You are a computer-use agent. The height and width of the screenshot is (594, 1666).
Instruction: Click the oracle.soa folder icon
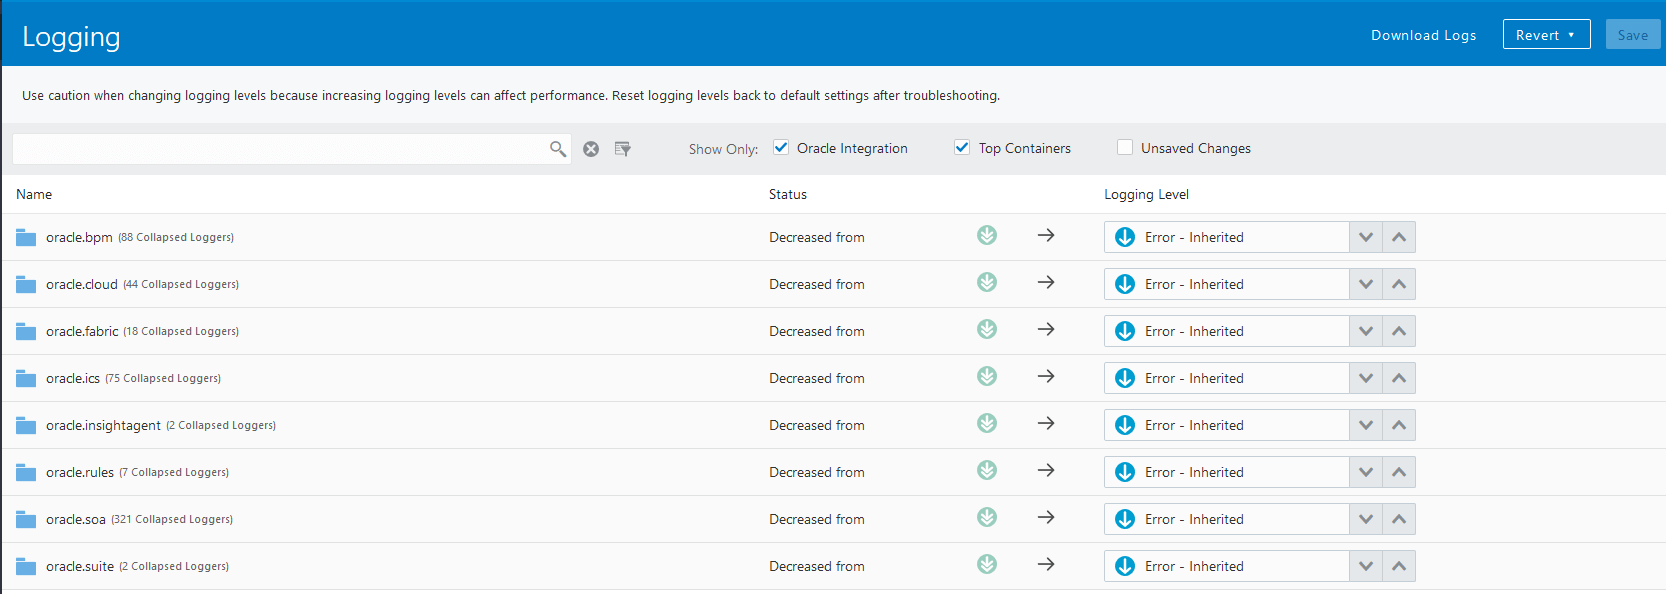(26, 519)
